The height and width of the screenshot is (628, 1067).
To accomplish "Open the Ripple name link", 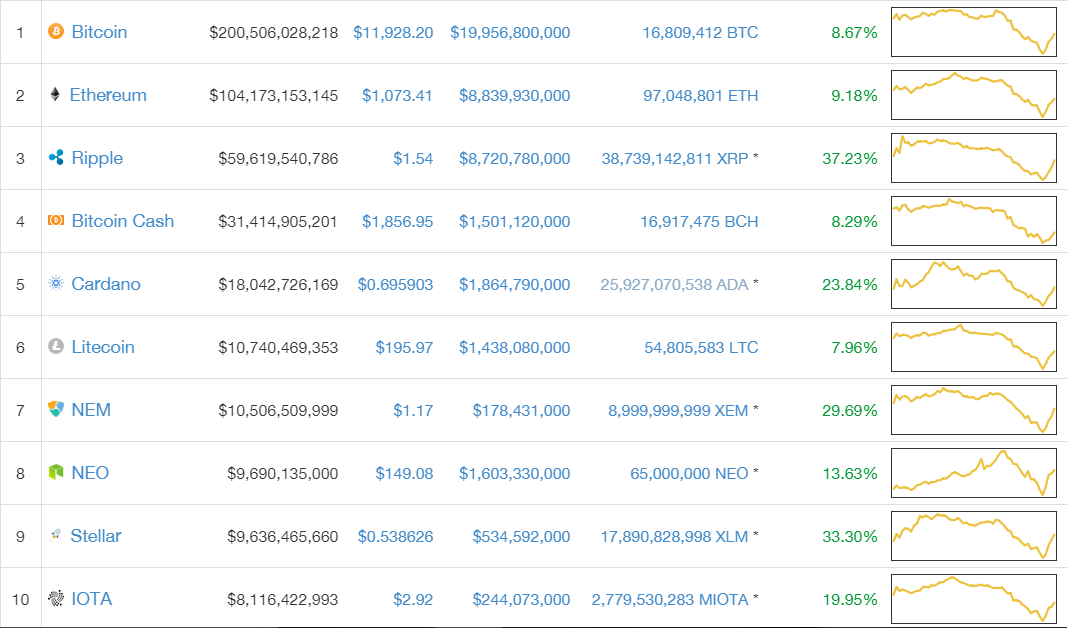I will pyautogui.click(x=97, y=159).
